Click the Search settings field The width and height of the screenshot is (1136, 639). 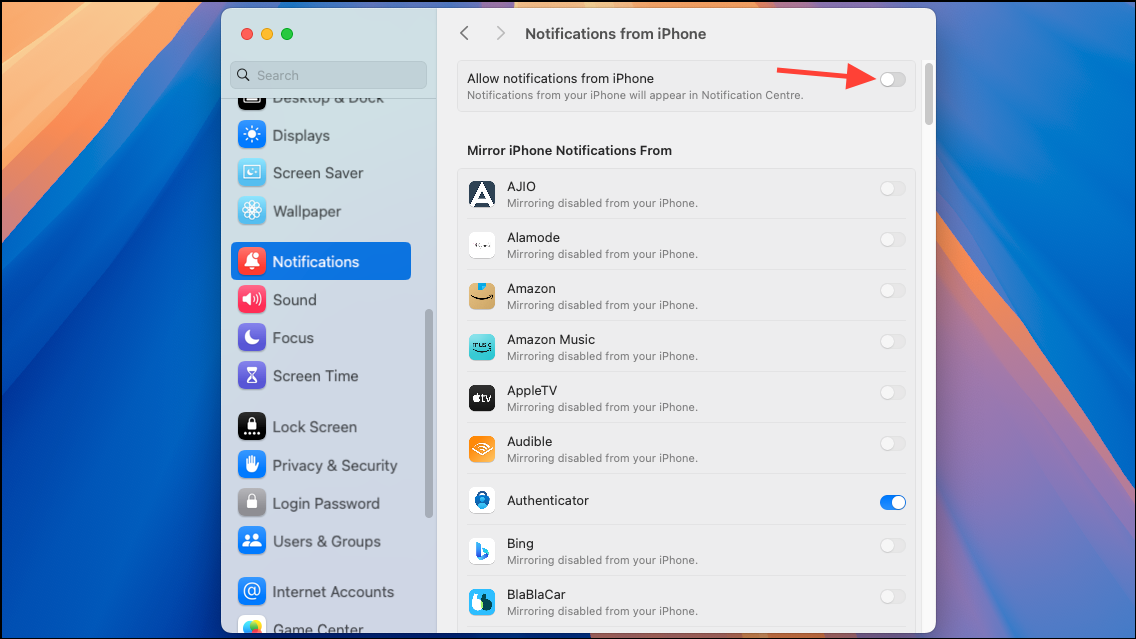coord(328,75)
